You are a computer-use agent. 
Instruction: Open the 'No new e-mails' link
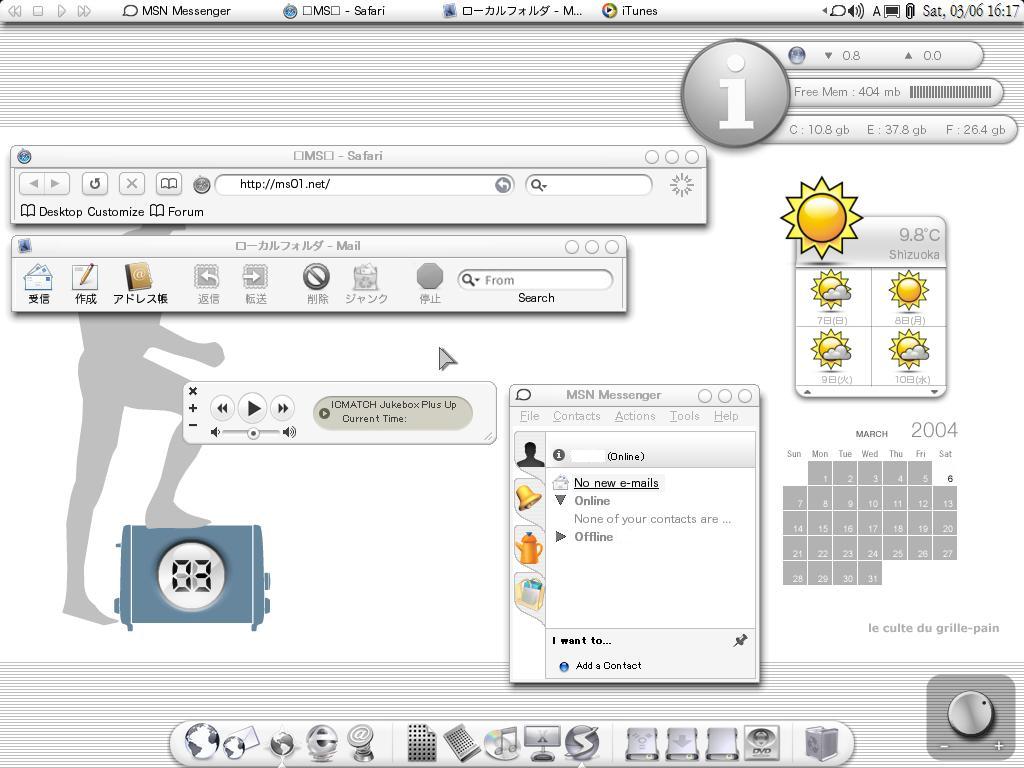coord(616,483)
